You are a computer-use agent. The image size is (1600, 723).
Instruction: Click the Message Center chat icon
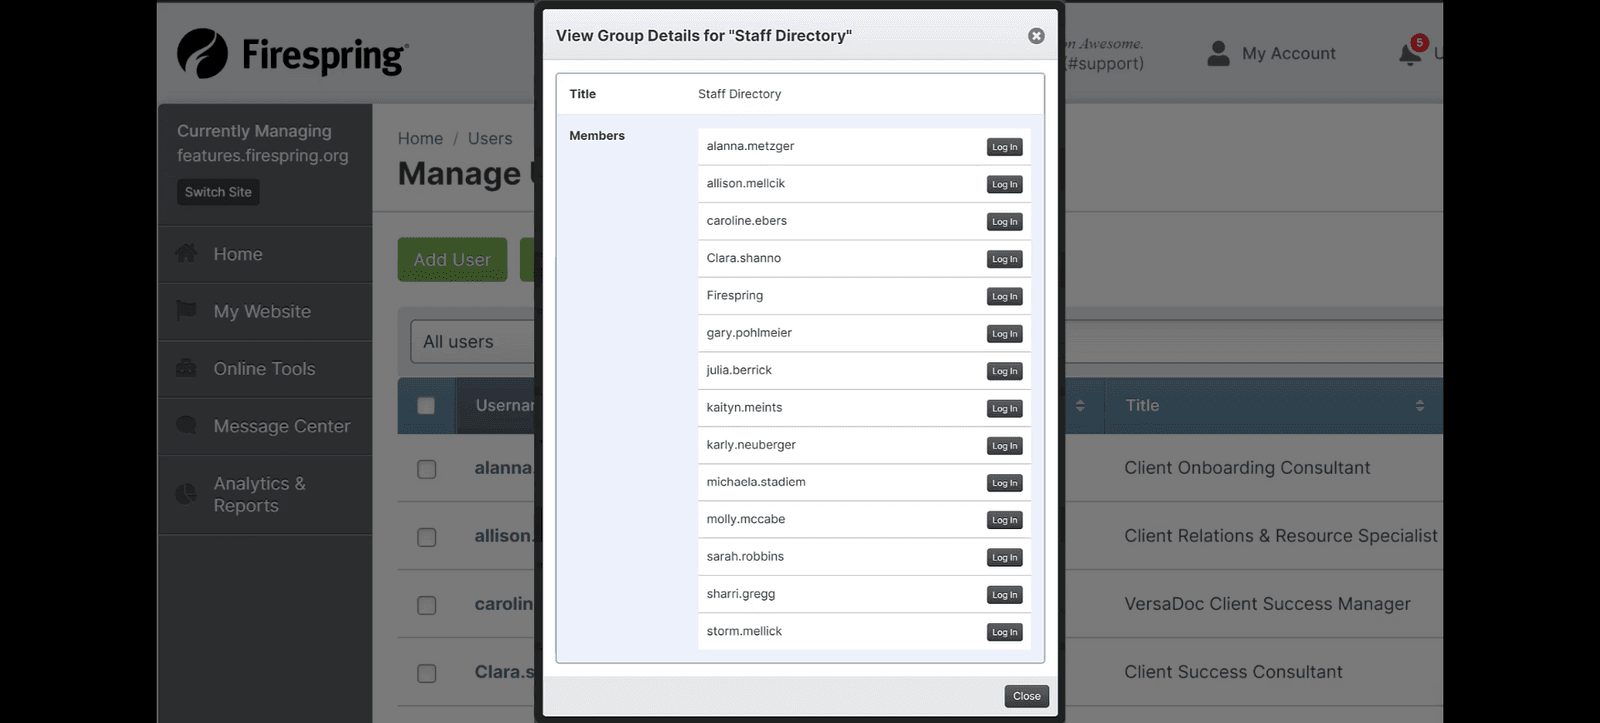click(186, 426)
